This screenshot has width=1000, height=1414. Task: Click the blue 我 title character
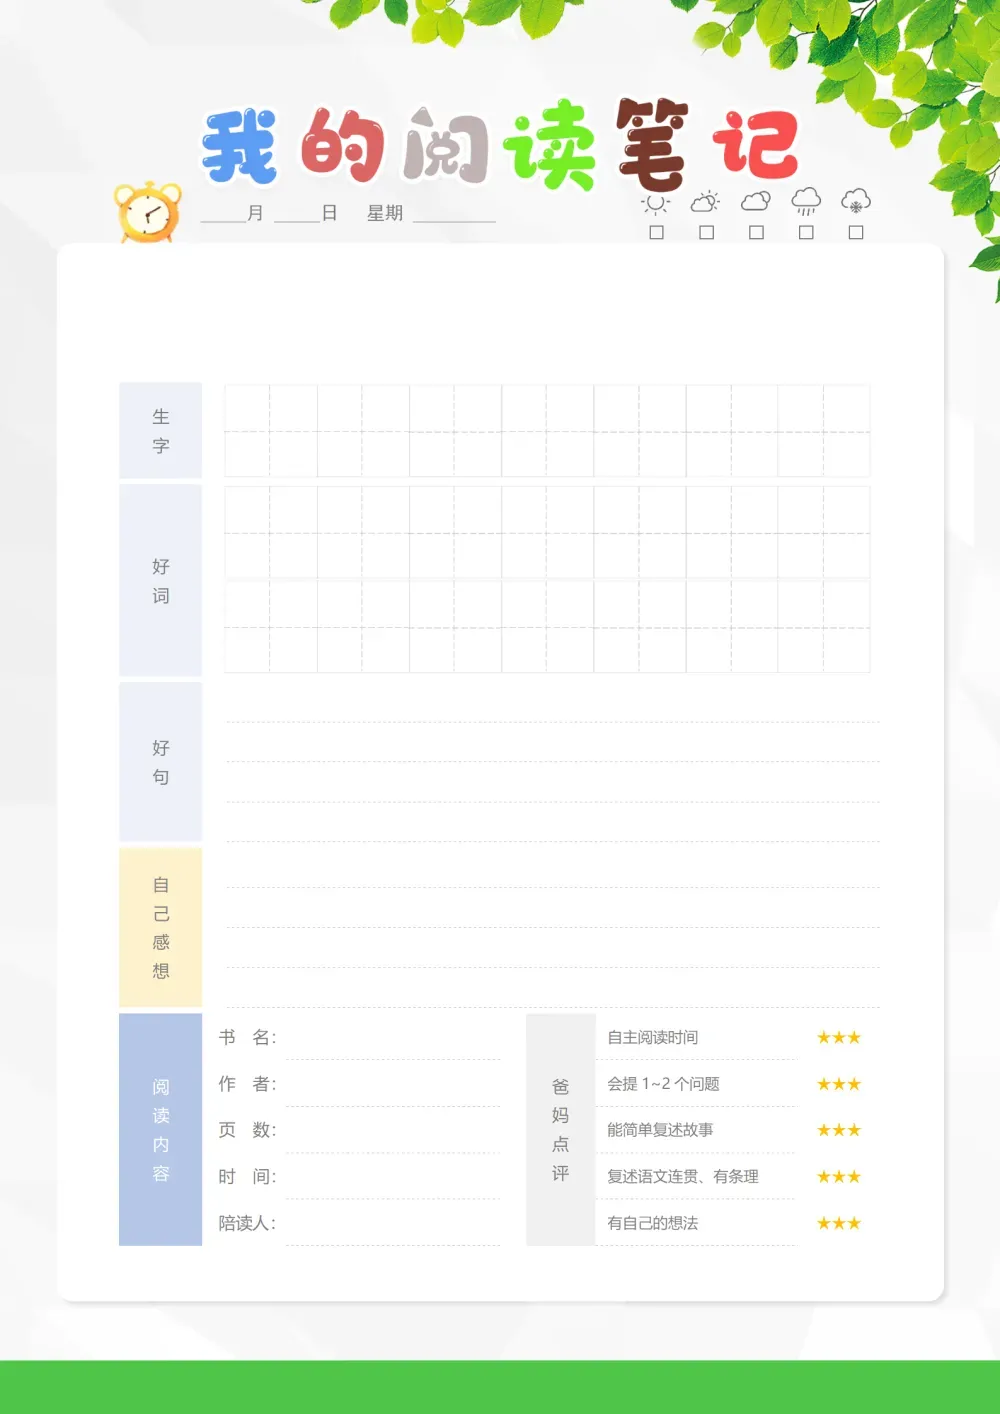tap(240, 146)
